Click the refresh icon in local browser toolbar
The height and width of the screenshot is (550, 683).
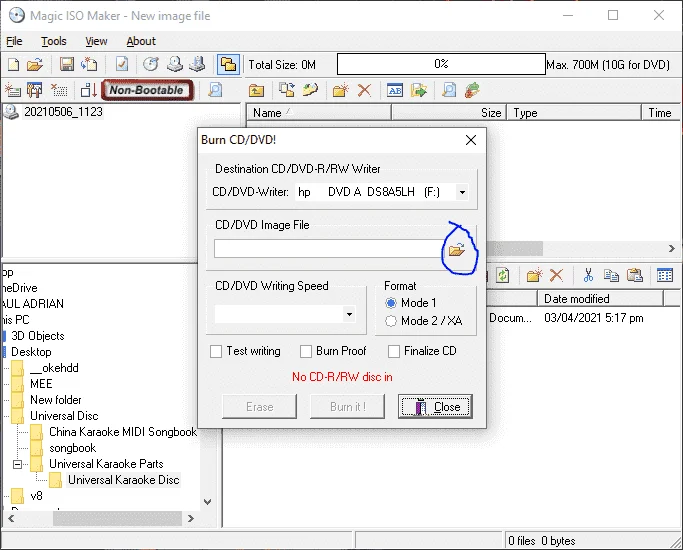click(x=503, y=275)
